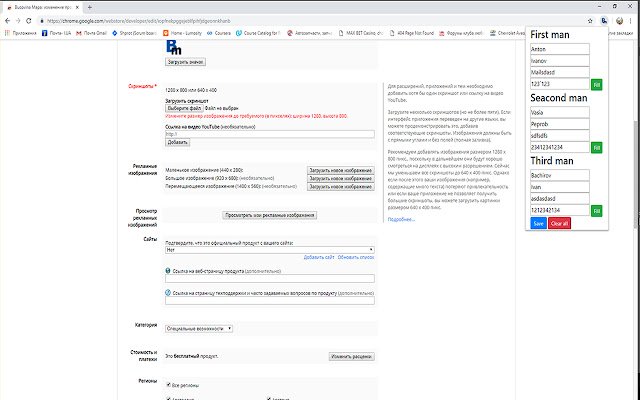Open the Coursera bookmark
The height and width of the screenshot is (400, 640).
pyautogui.click(x=219, y=33)
